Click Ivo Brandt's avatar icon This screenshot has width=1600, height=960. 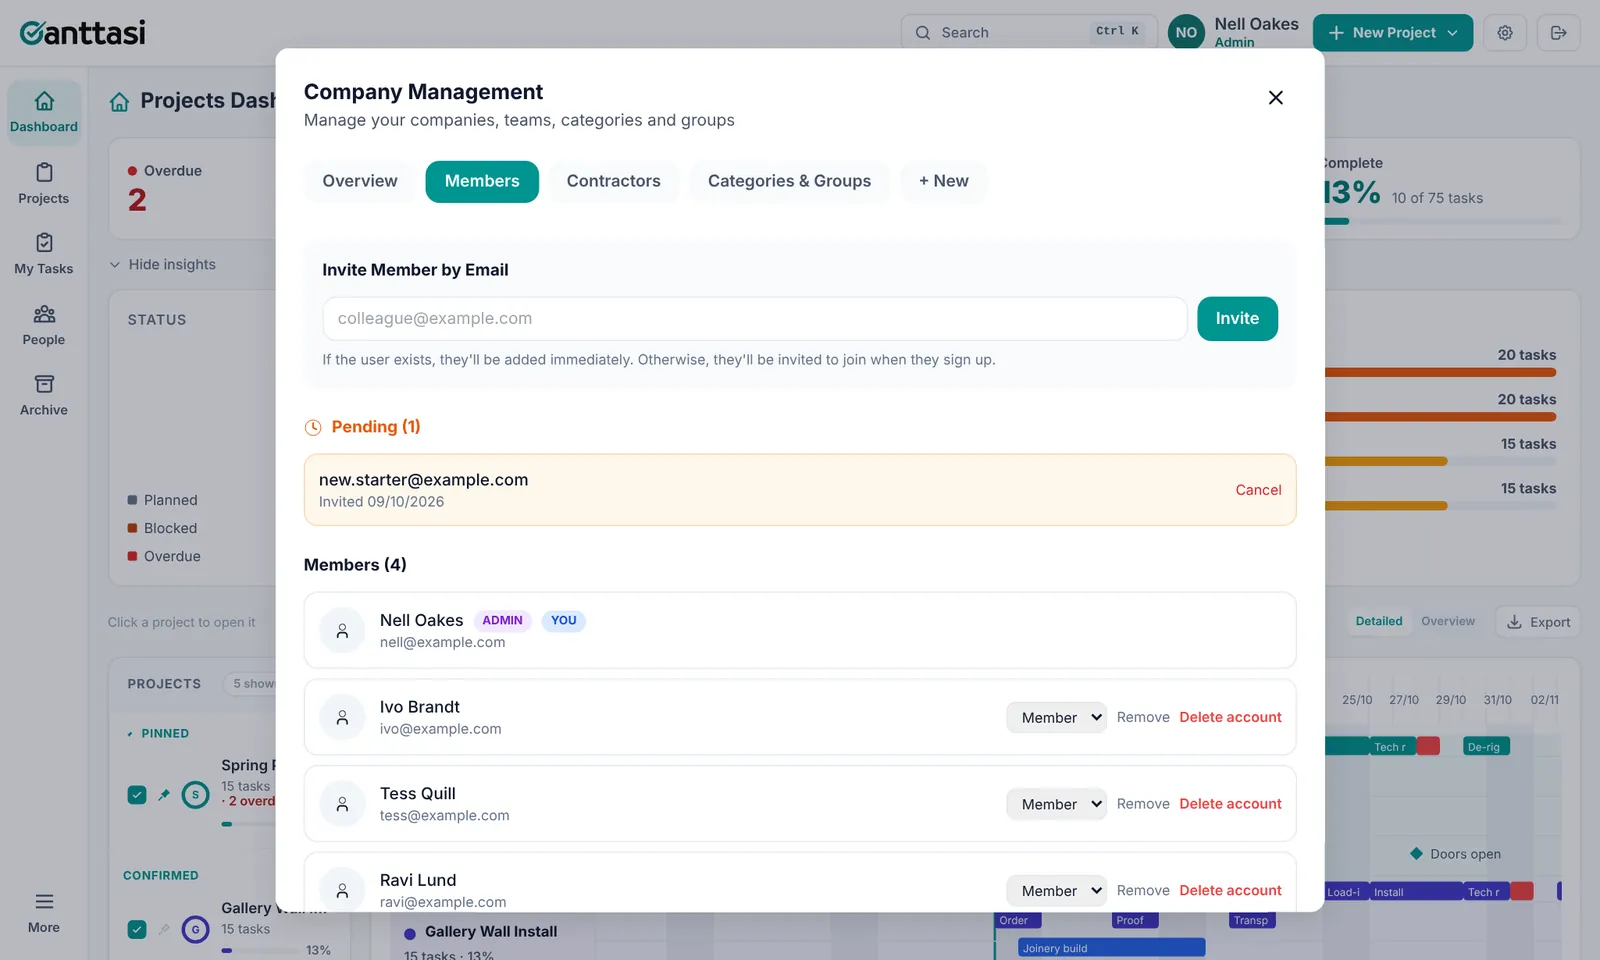(342, 717)
